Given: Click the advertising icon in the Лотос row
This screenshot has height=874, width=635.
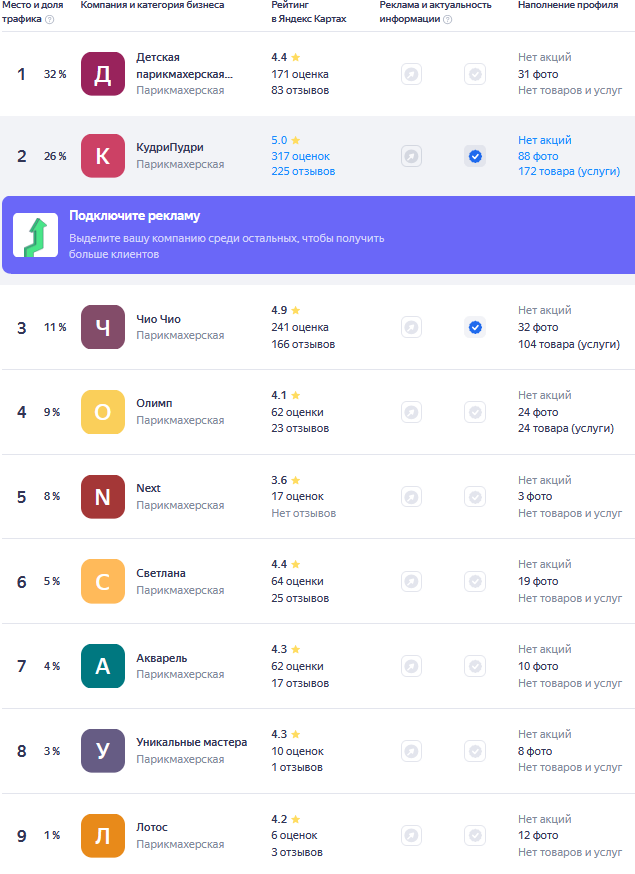Looking at the screenshot, I should (x=411, y=836).
